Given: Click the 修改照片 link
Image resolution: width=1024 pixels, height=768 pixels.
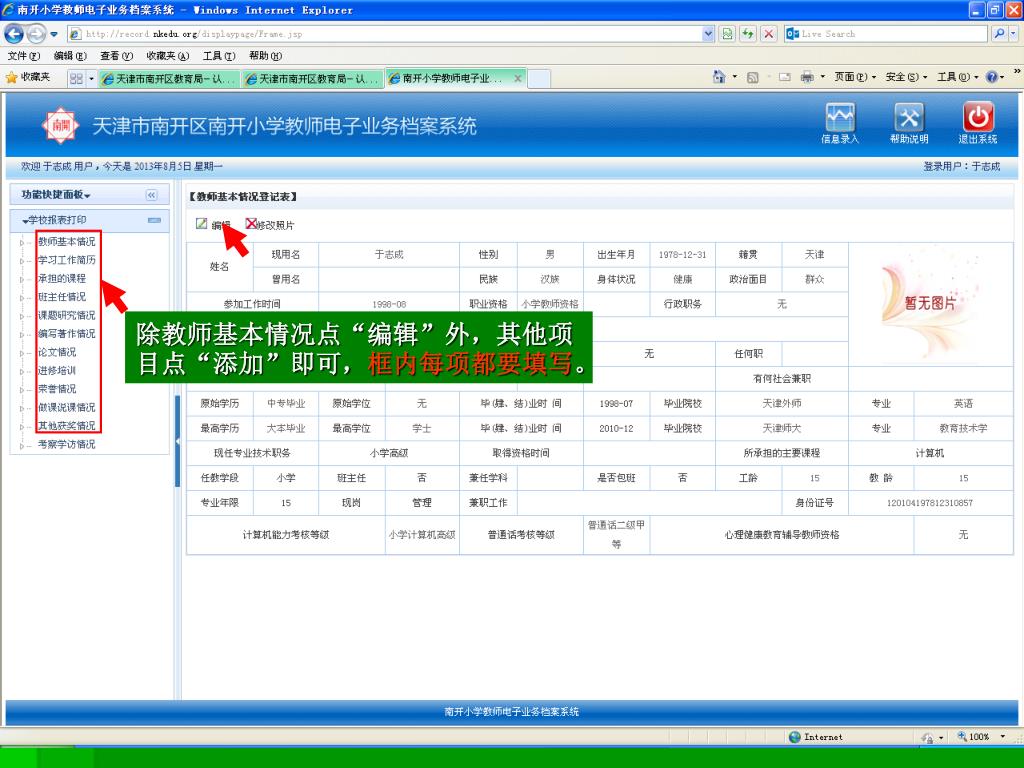Looking at the screenshot, I should tap(275, 225).
